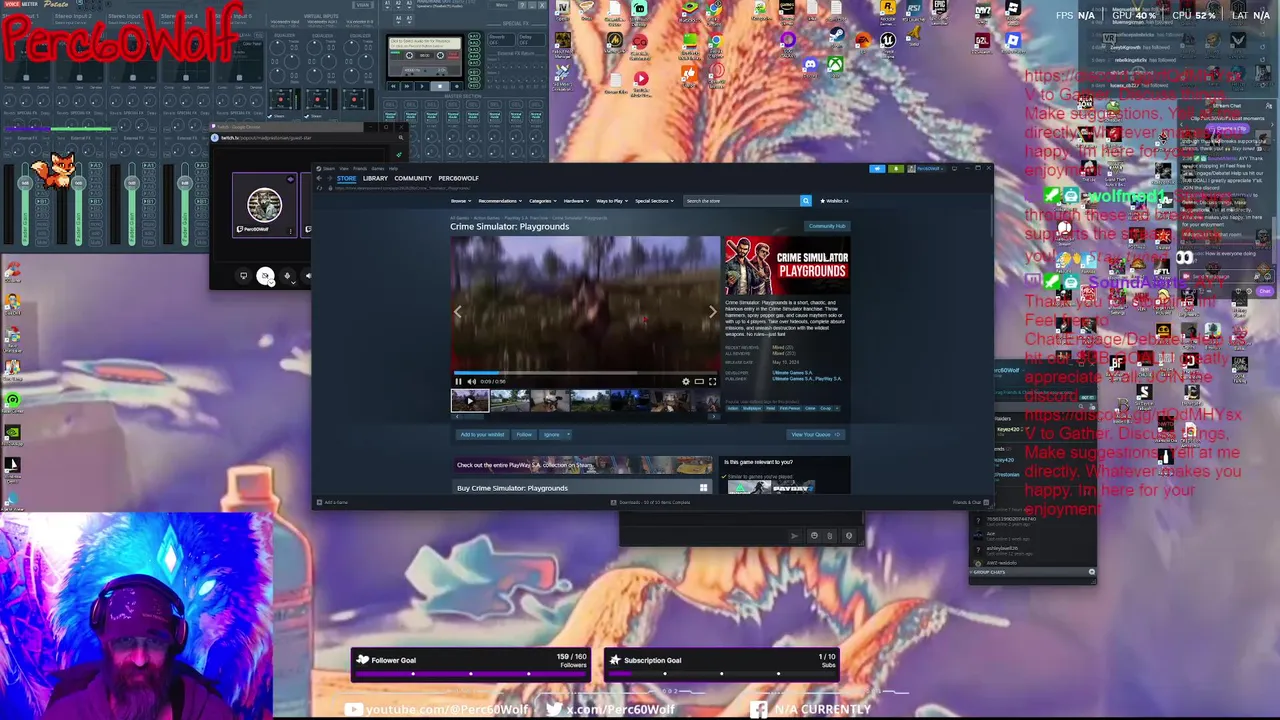Open Steam's blue announcements megaphone button

[x=877, y=168]
